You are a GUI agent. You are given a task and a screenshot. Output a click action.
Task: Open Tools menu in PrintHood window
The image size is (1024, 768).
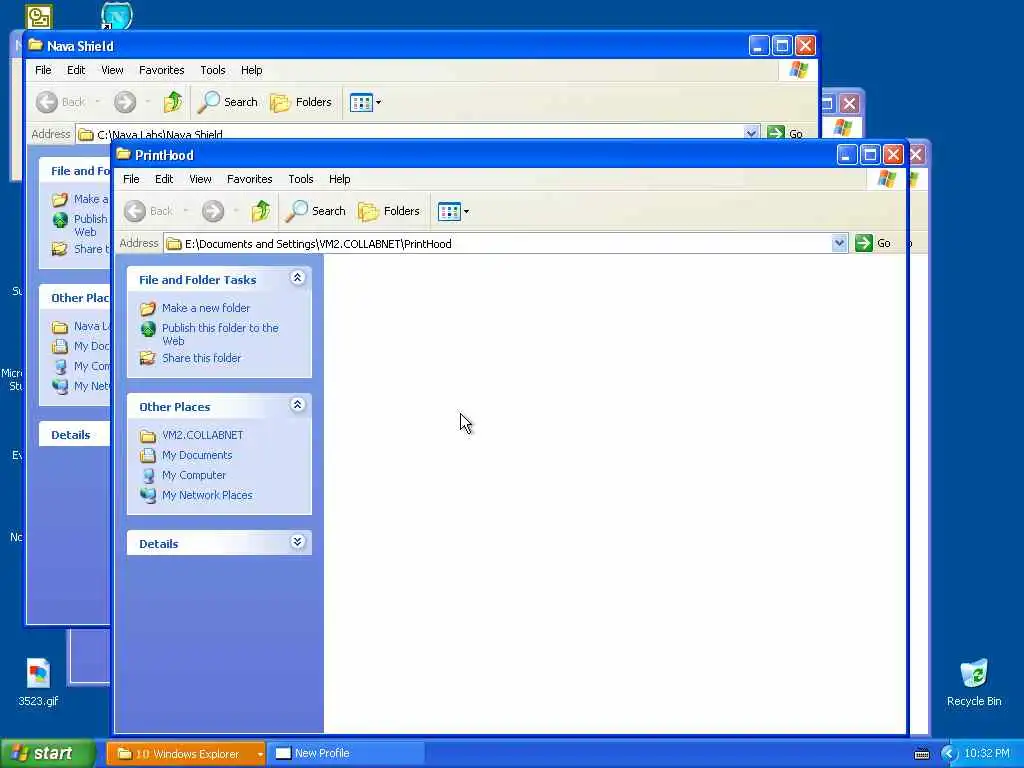point(301,179)
